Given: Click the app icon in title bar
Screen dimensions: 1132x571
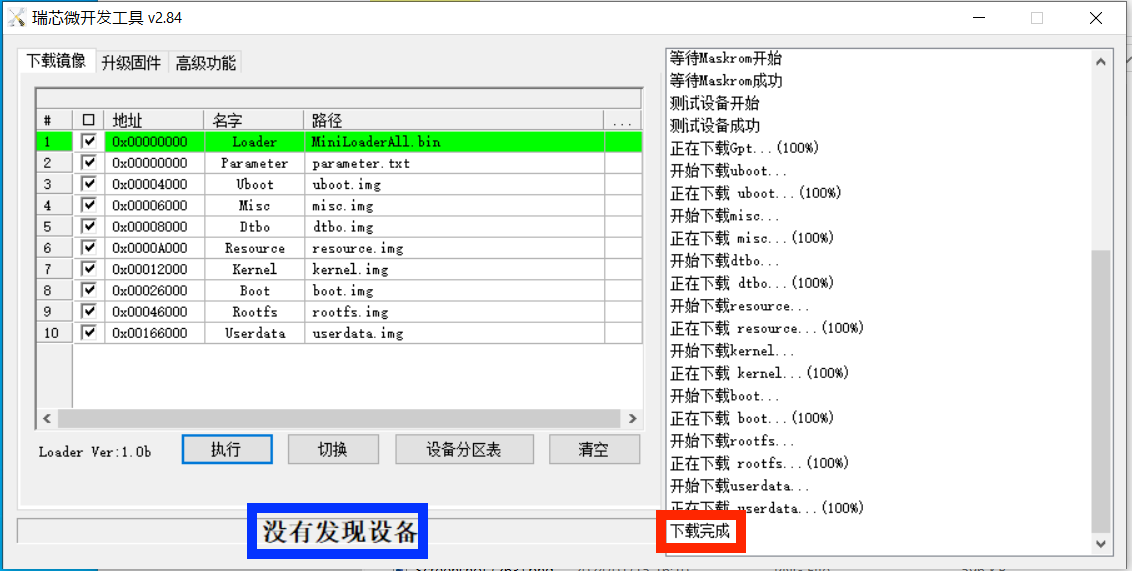Looking at the screenshot, I should pos(17,17).
